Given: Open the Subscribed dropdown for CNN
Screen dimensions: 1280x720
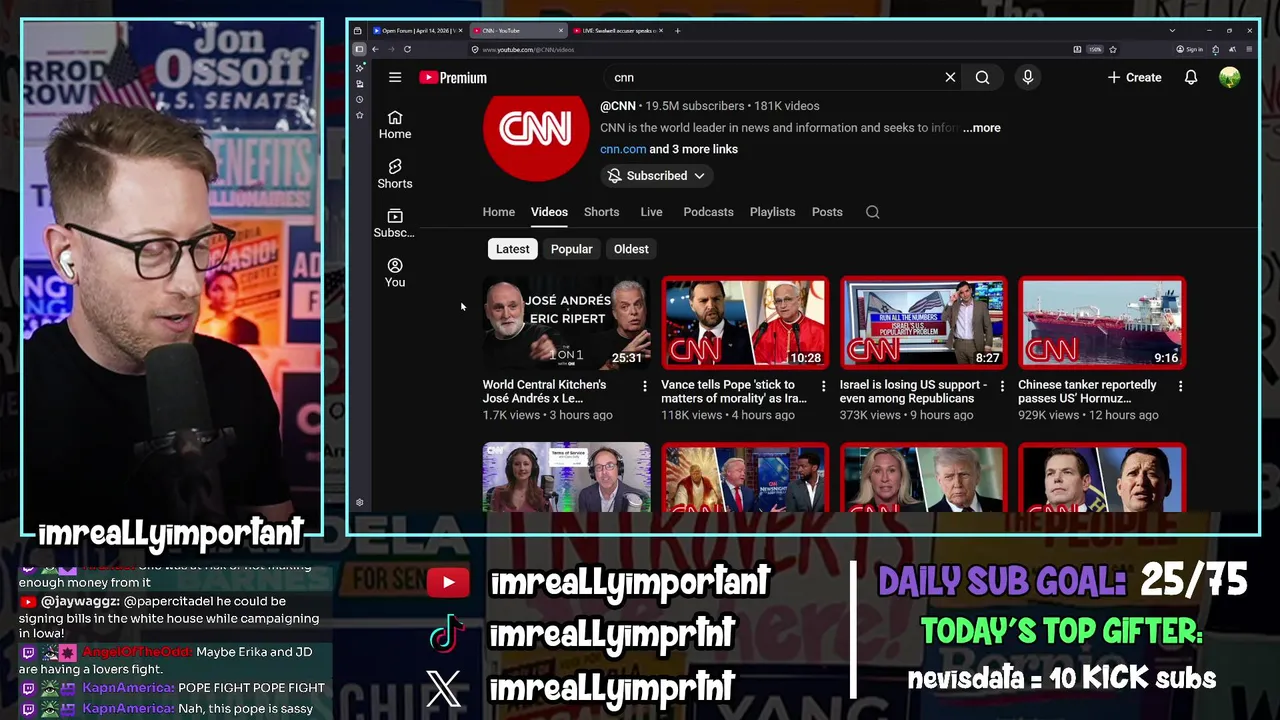Looking at the screenshot, I should 656,176.
